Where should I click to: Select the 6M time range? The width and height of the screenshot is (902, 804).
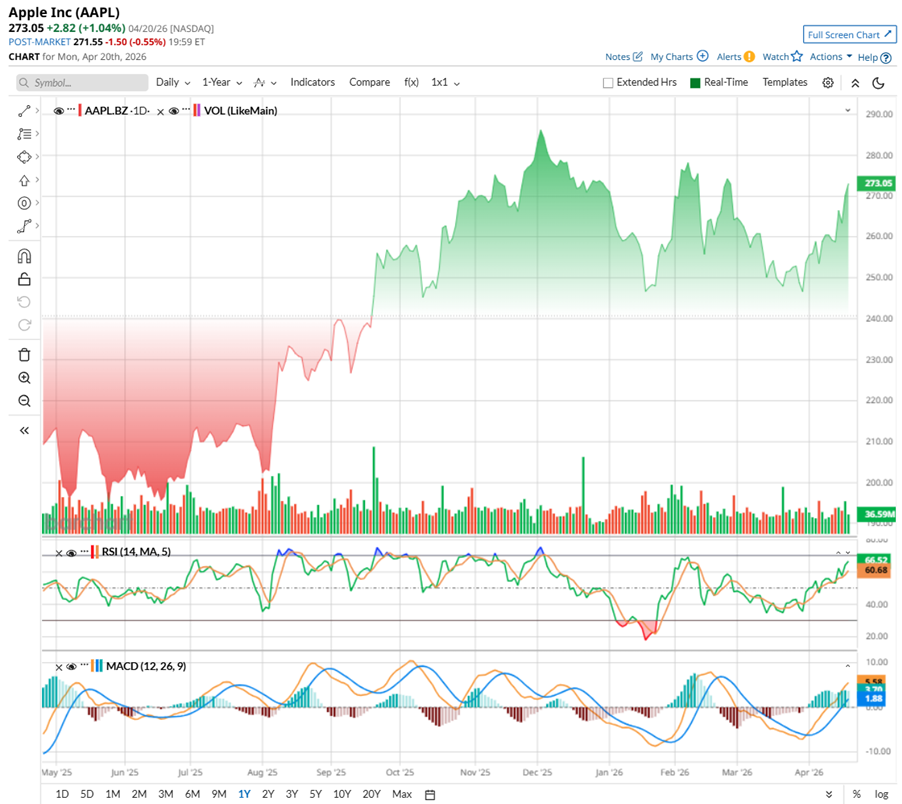coord(192,794)
